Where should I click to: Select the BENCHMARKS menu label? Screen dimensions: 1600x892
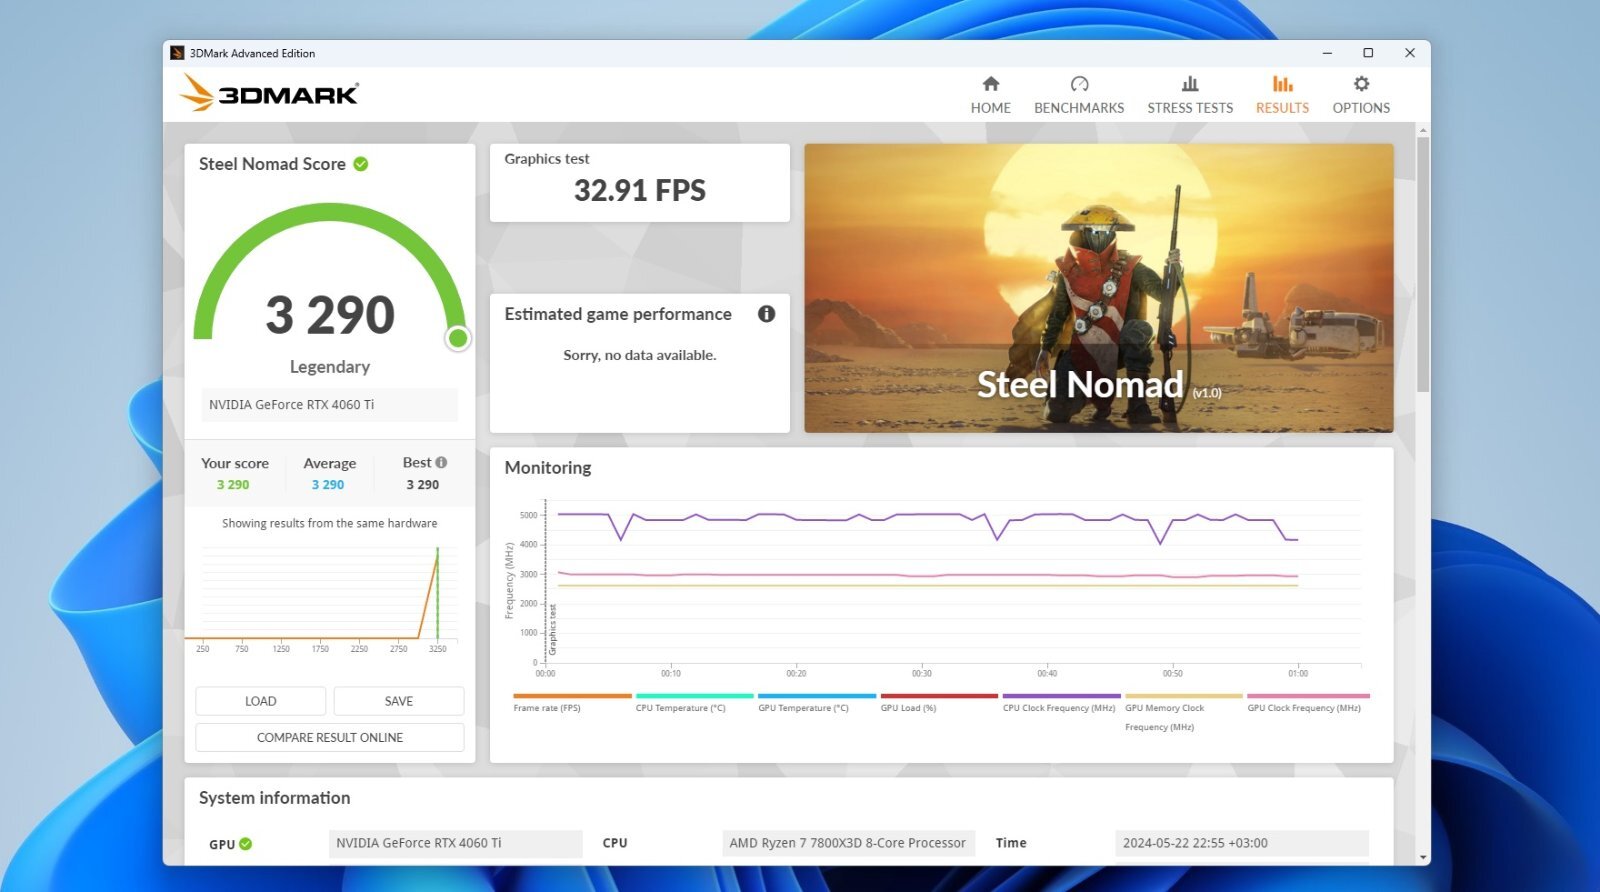click(x=1079, y=108)
